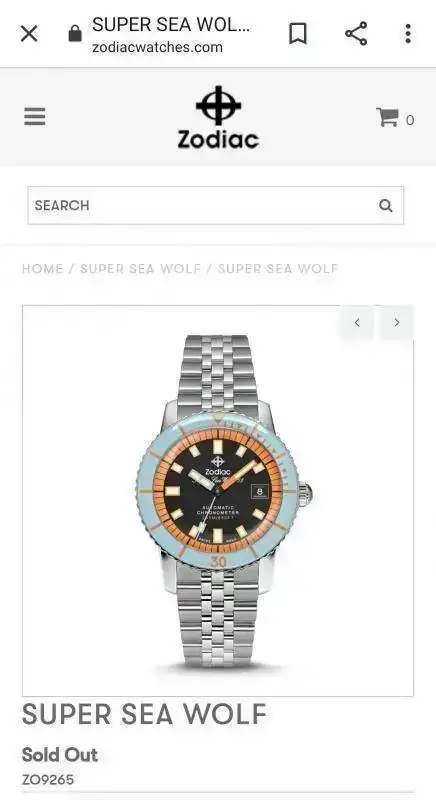Open the hamburger navigation menu
This screenshot has width=436, height=800.
(35, 117)
